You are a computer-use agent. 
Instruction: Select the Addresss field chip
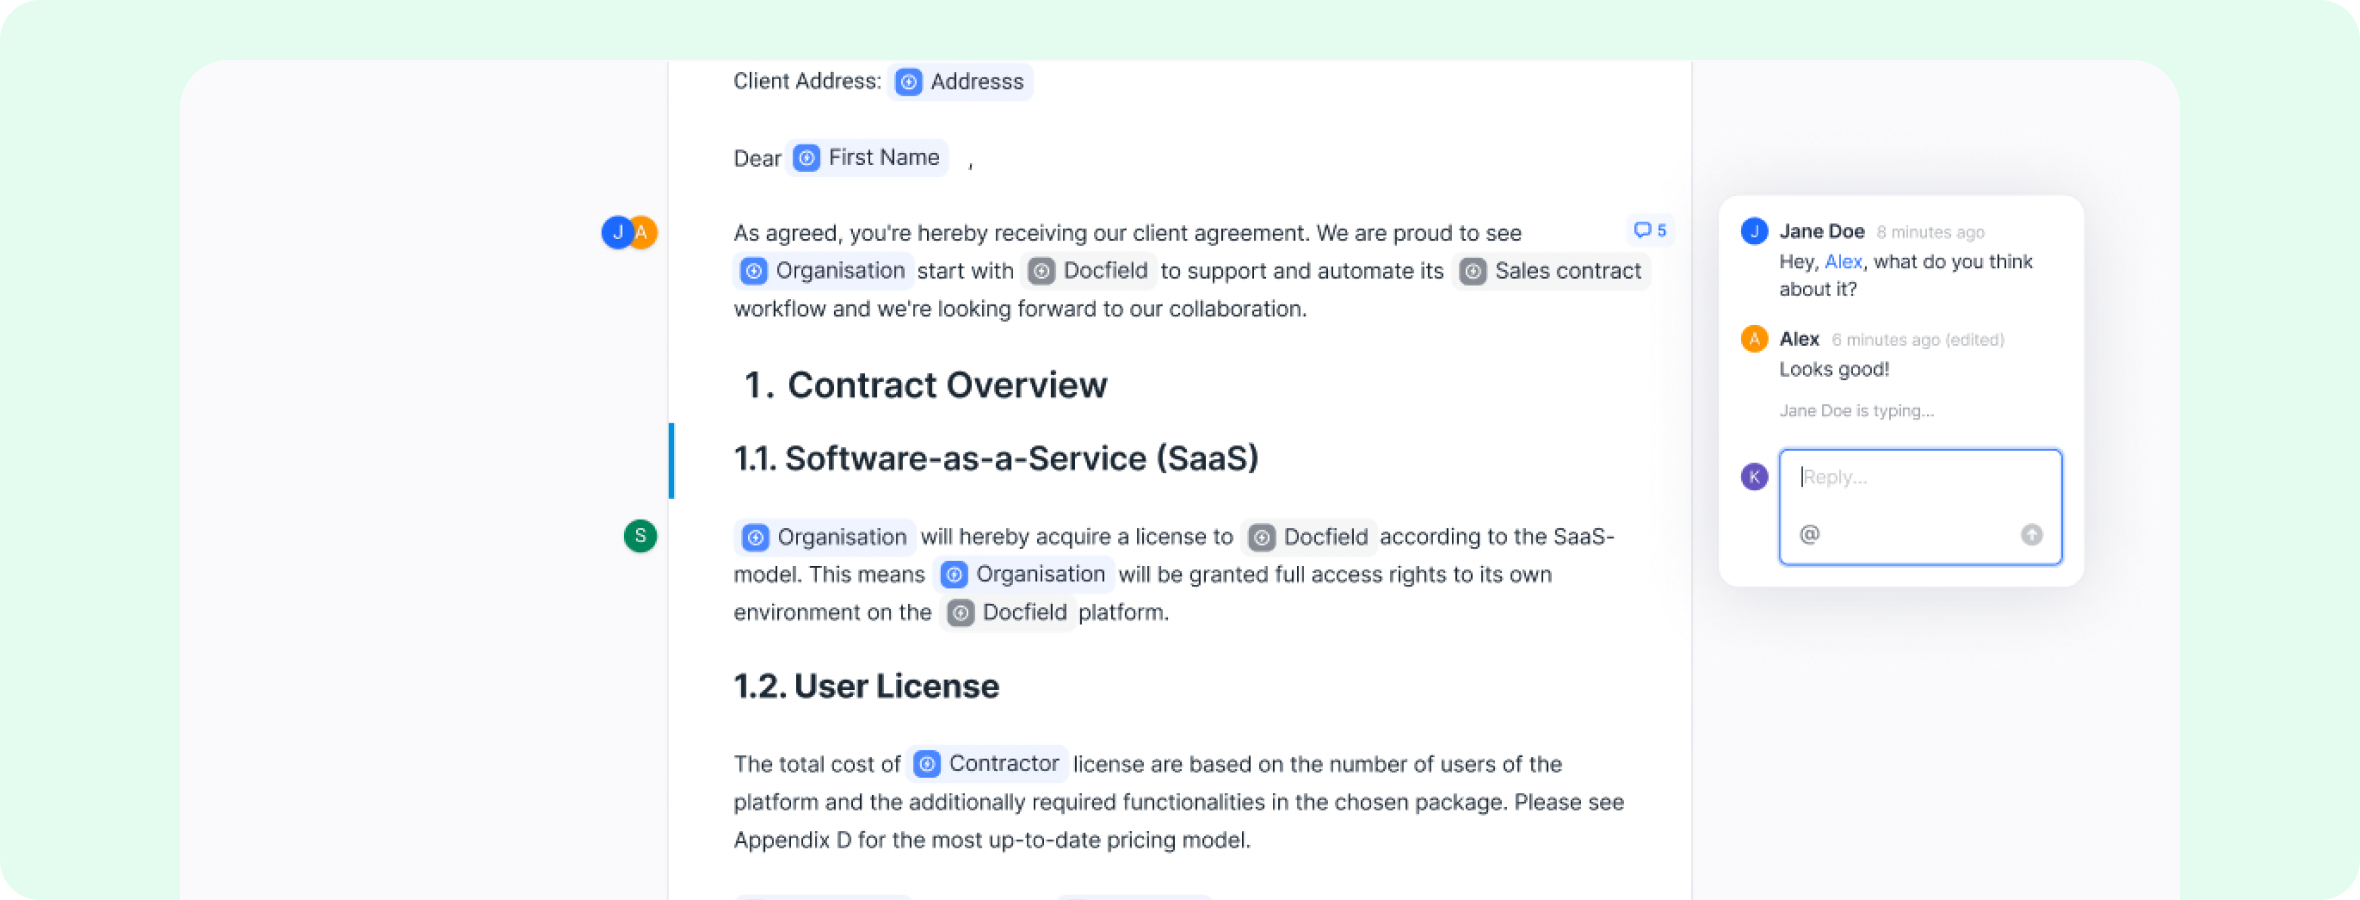960,82
